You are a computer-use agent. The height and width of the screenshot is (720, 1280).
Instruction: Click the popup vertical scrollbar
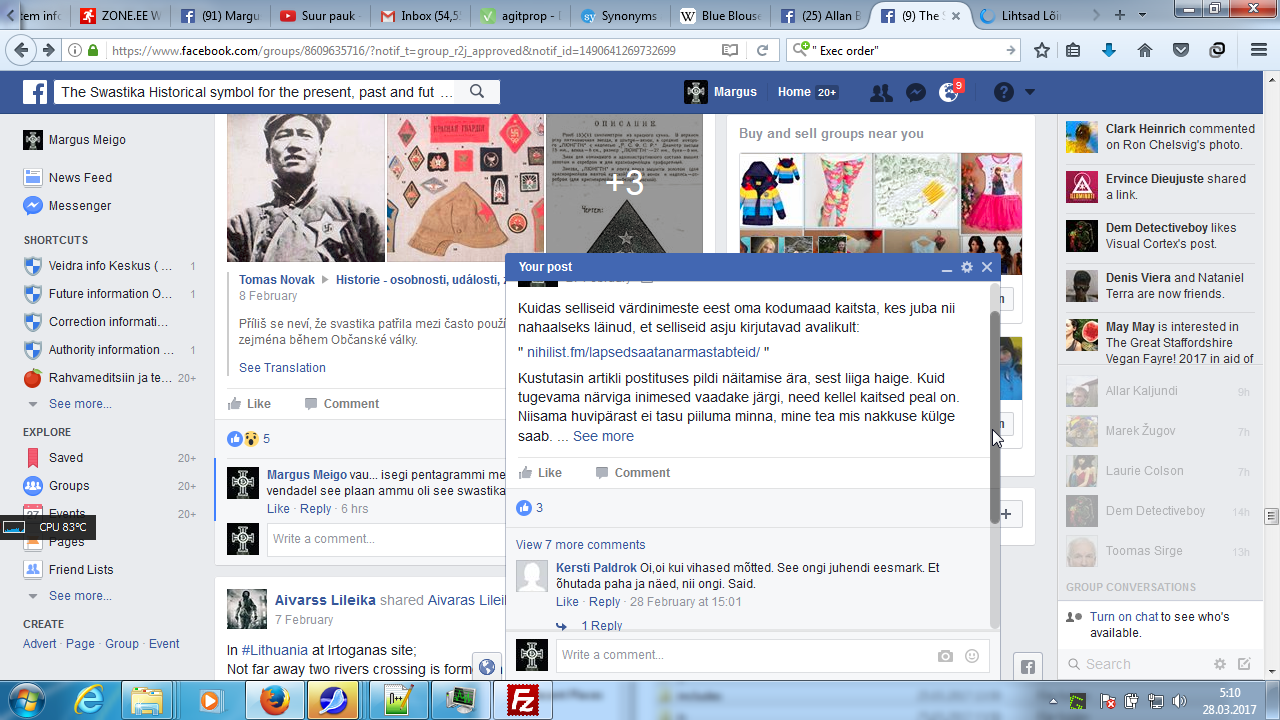[x=995, y=417]
